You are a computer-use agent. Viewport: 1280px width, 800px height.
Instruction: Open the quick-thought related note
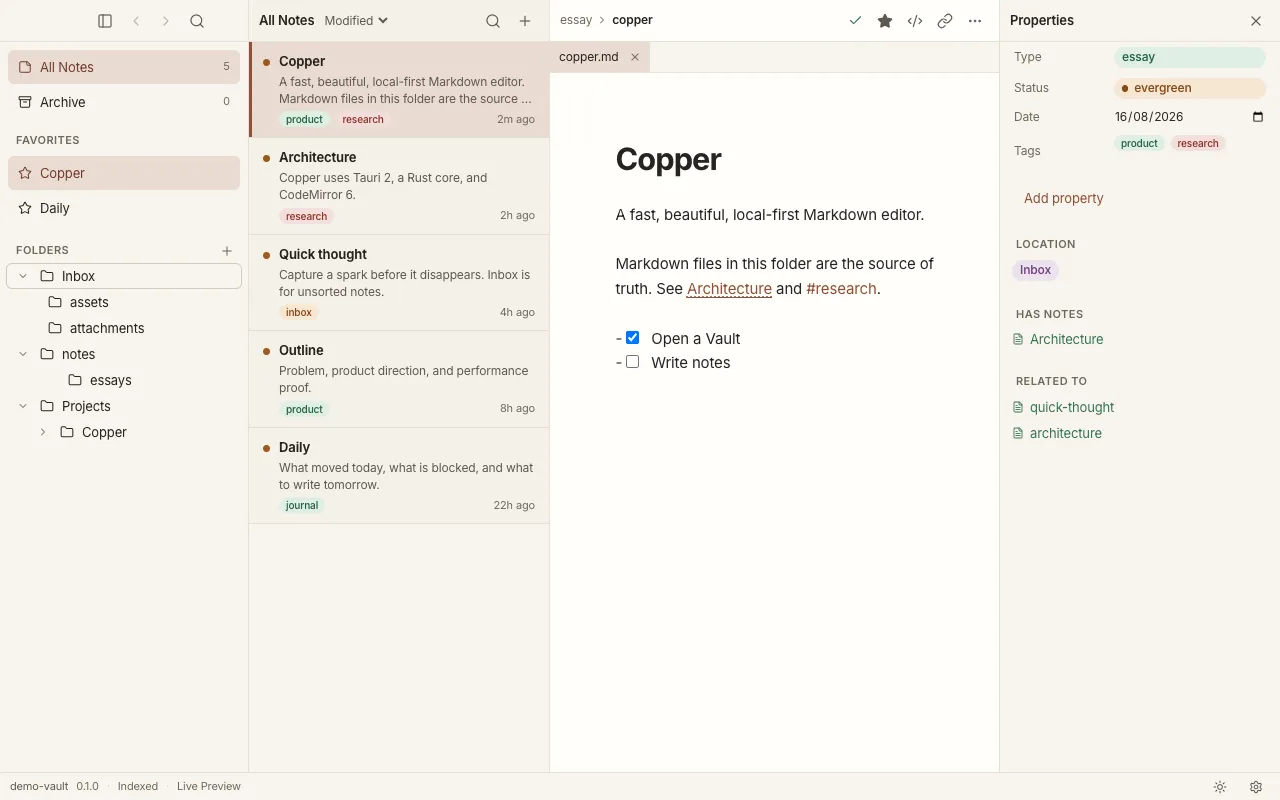[x=1072, y=407]
